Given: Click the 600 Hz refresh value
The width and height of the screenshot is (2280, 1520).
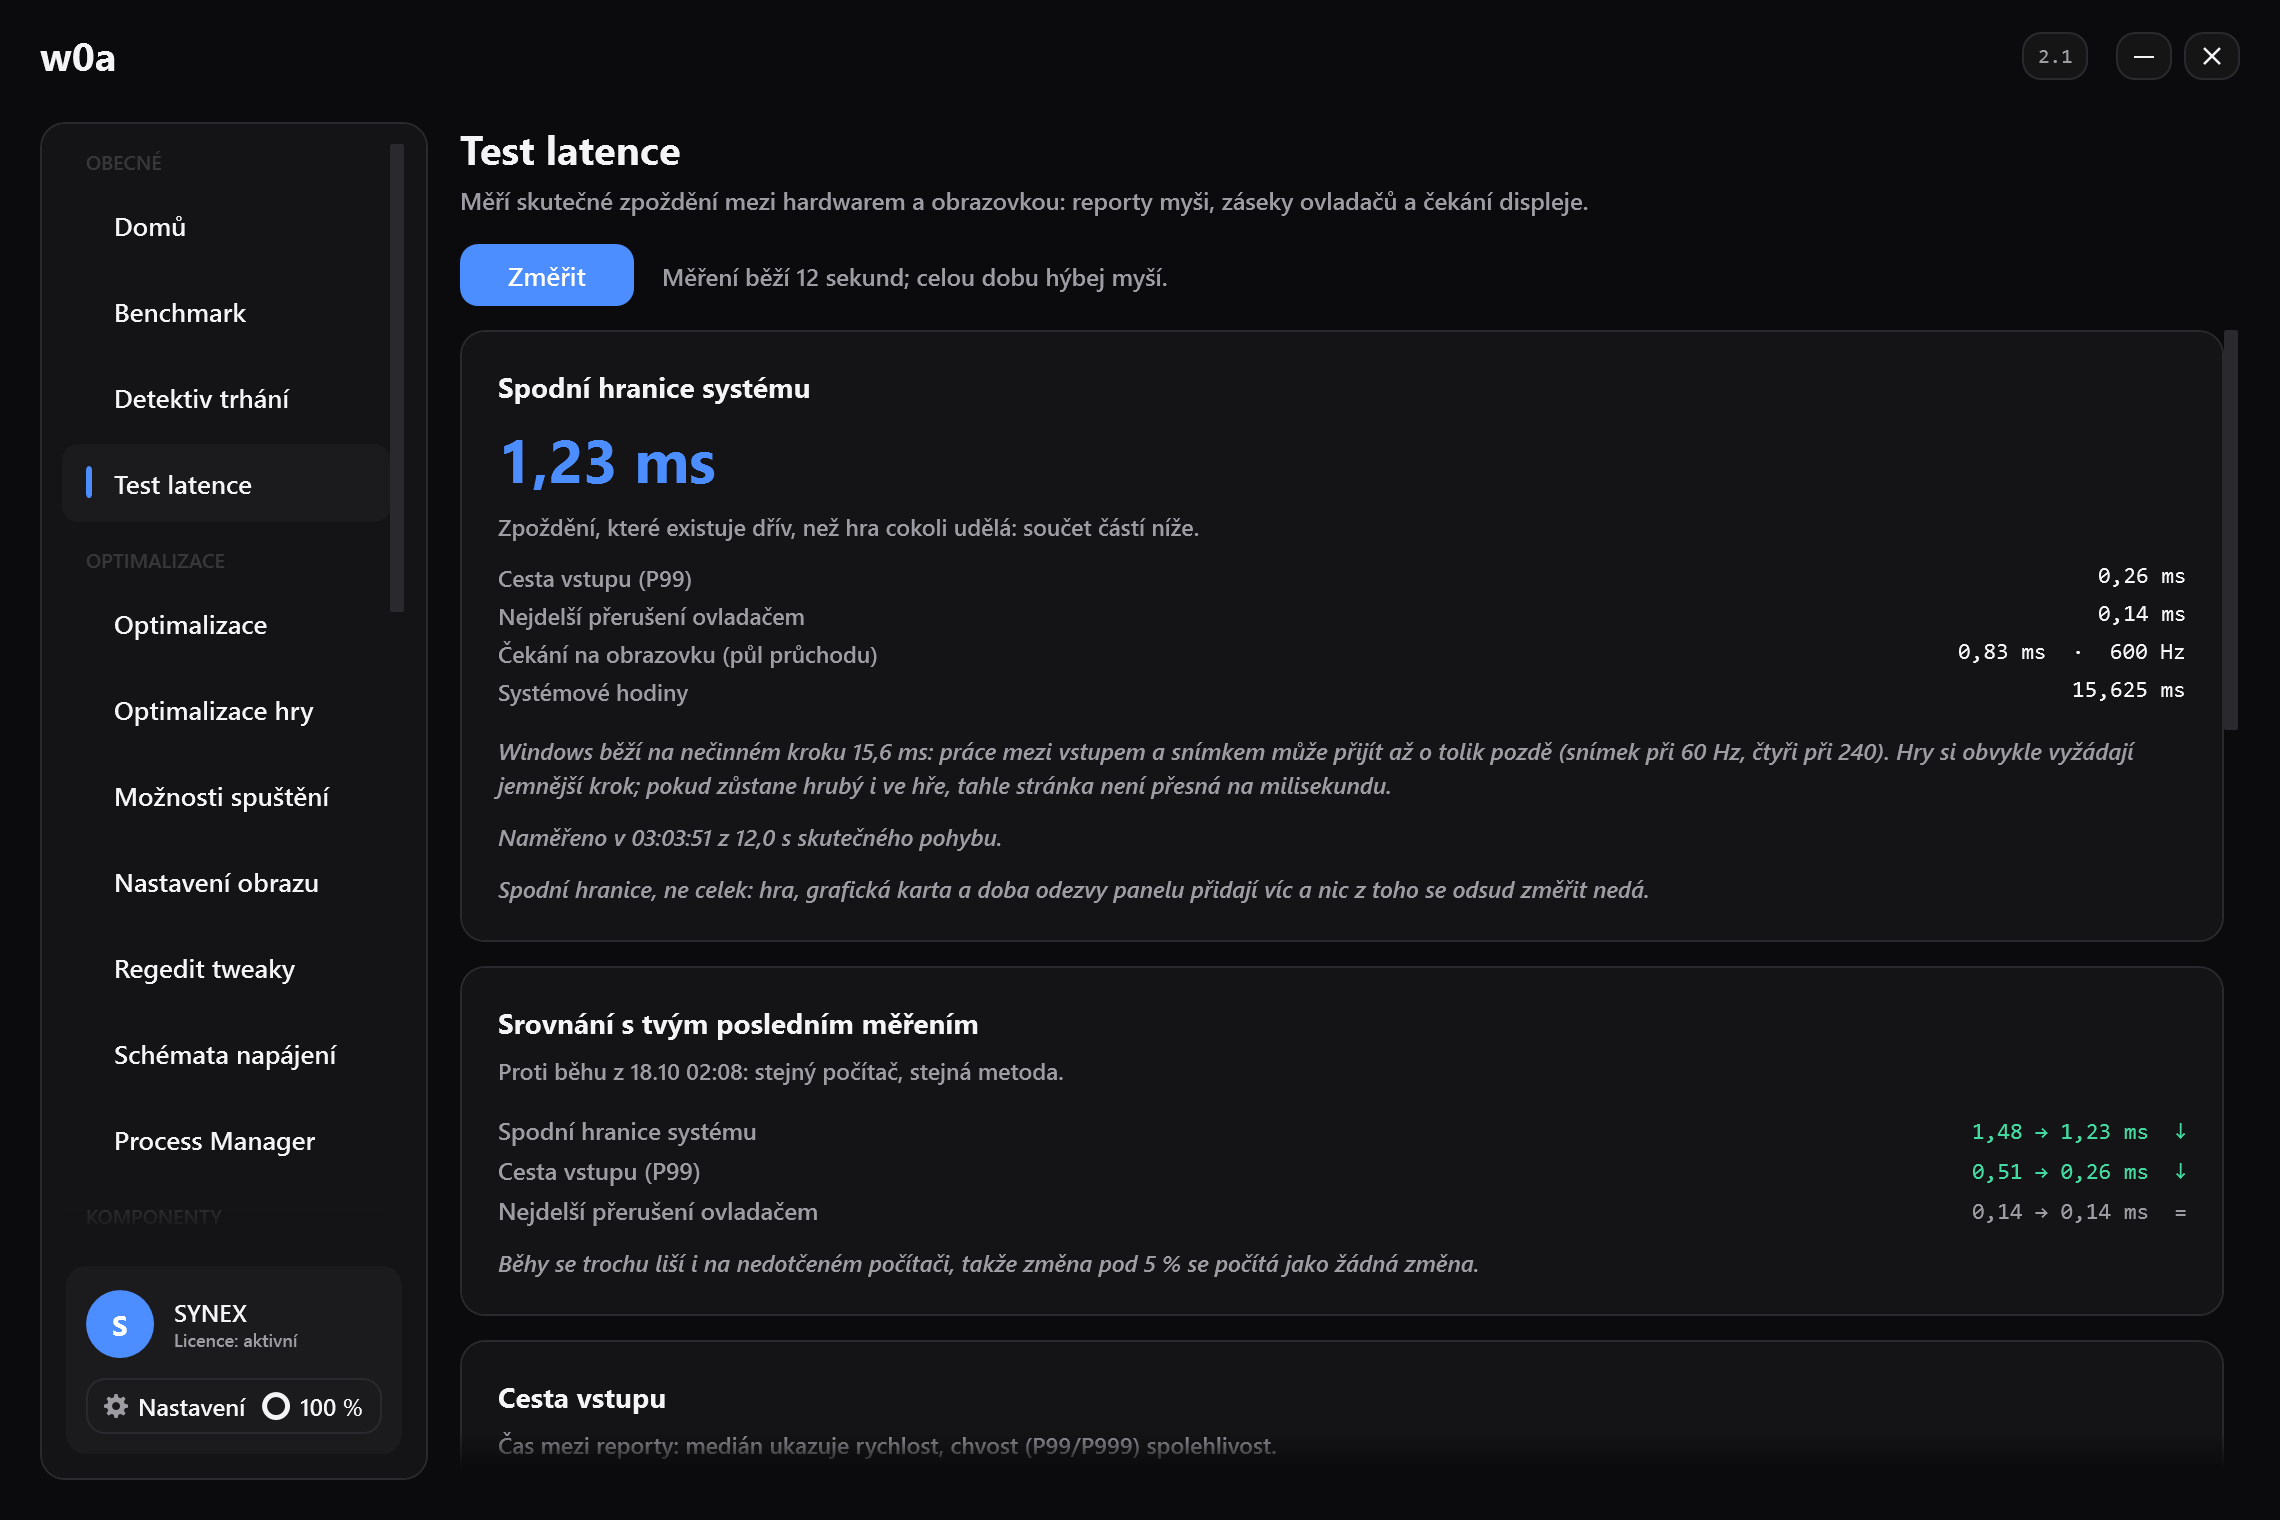Looking at the screenshot, I should 2147,652.
